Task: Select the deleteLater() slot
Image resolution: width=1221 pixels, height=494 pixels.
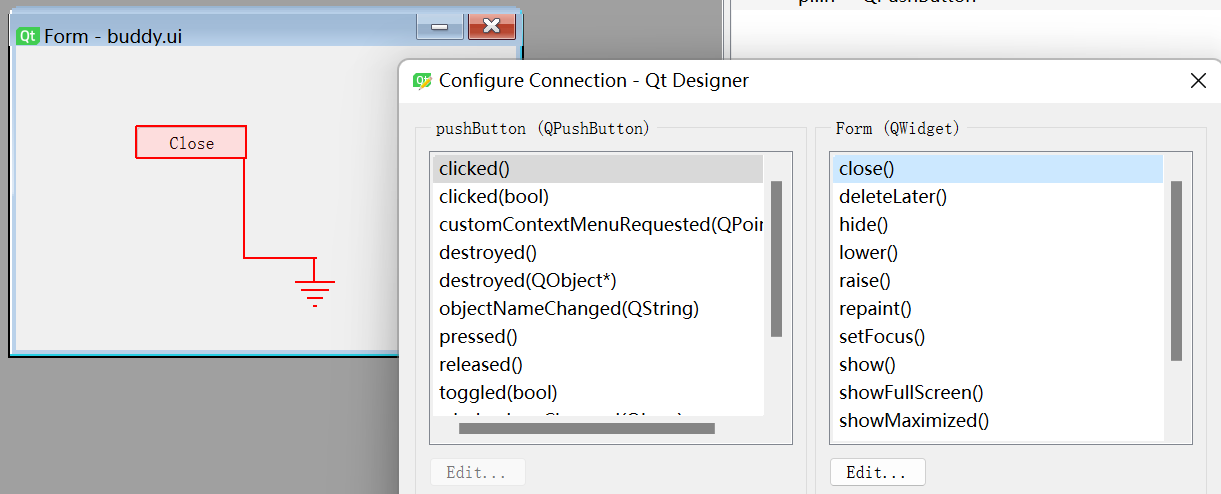Action: (998, 197)
